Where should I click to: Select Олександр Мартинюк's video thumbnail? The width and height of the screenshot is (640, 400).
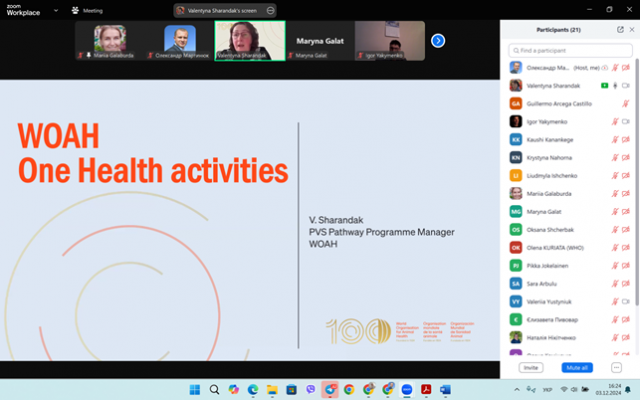click(180, 41)
